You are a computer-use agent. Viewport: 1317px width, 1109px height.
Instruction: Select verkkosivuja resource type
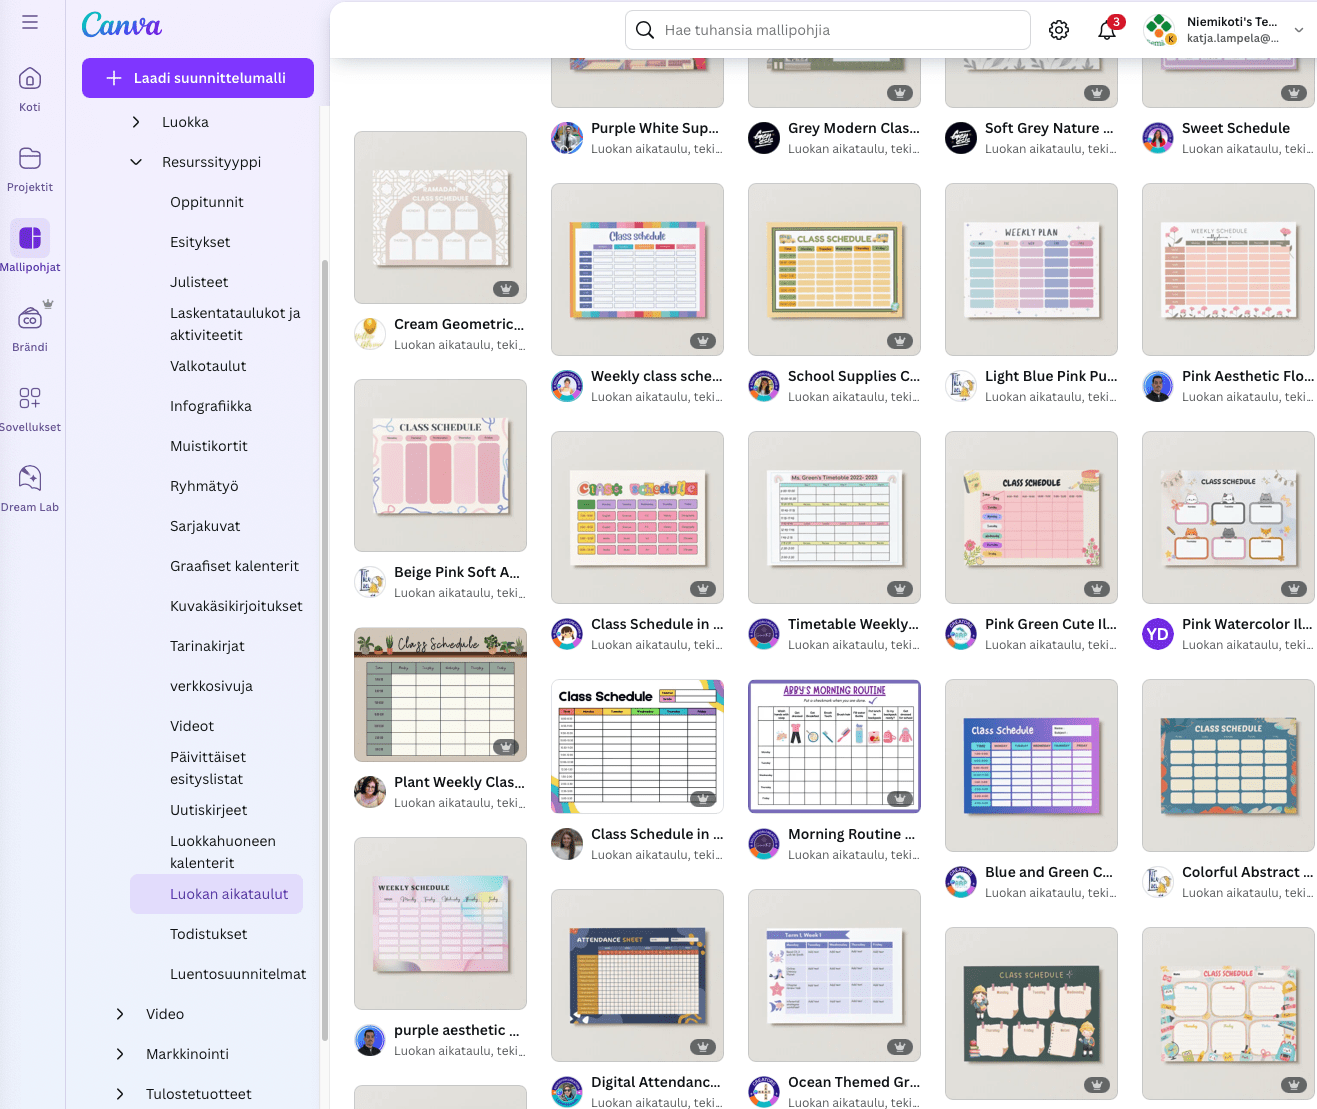click(211, 686)
